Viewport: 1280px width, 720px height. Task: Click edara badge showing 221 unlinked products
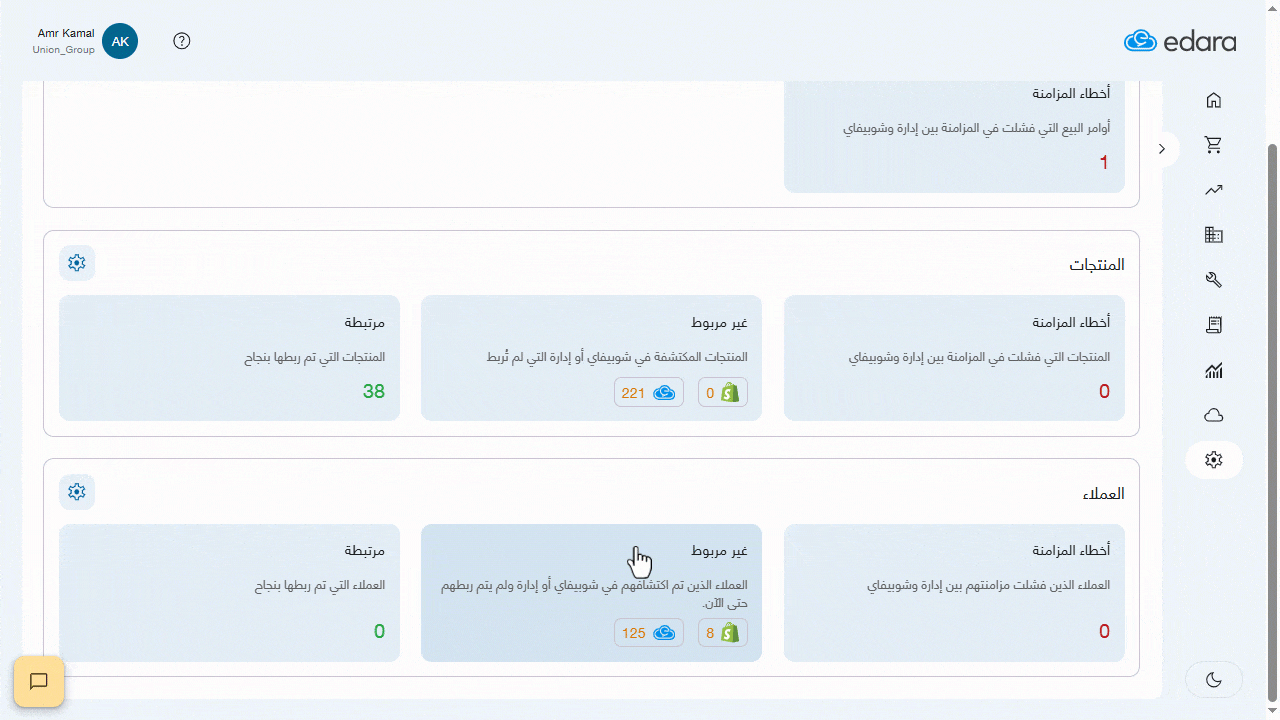649,393
